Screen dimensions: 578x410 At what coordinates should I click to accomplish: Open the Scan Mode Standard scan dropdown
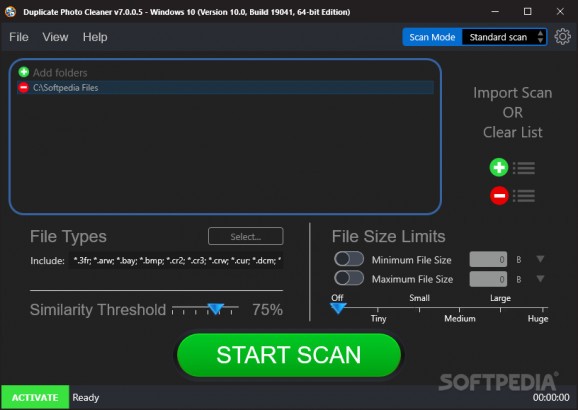[504, 37]
